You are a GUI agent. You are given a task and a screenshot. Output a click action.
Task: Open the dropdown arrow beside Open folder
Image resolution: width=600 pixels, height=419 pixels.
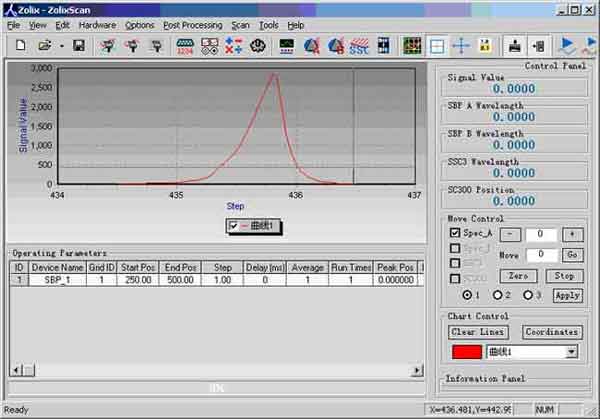coord(60,46)
